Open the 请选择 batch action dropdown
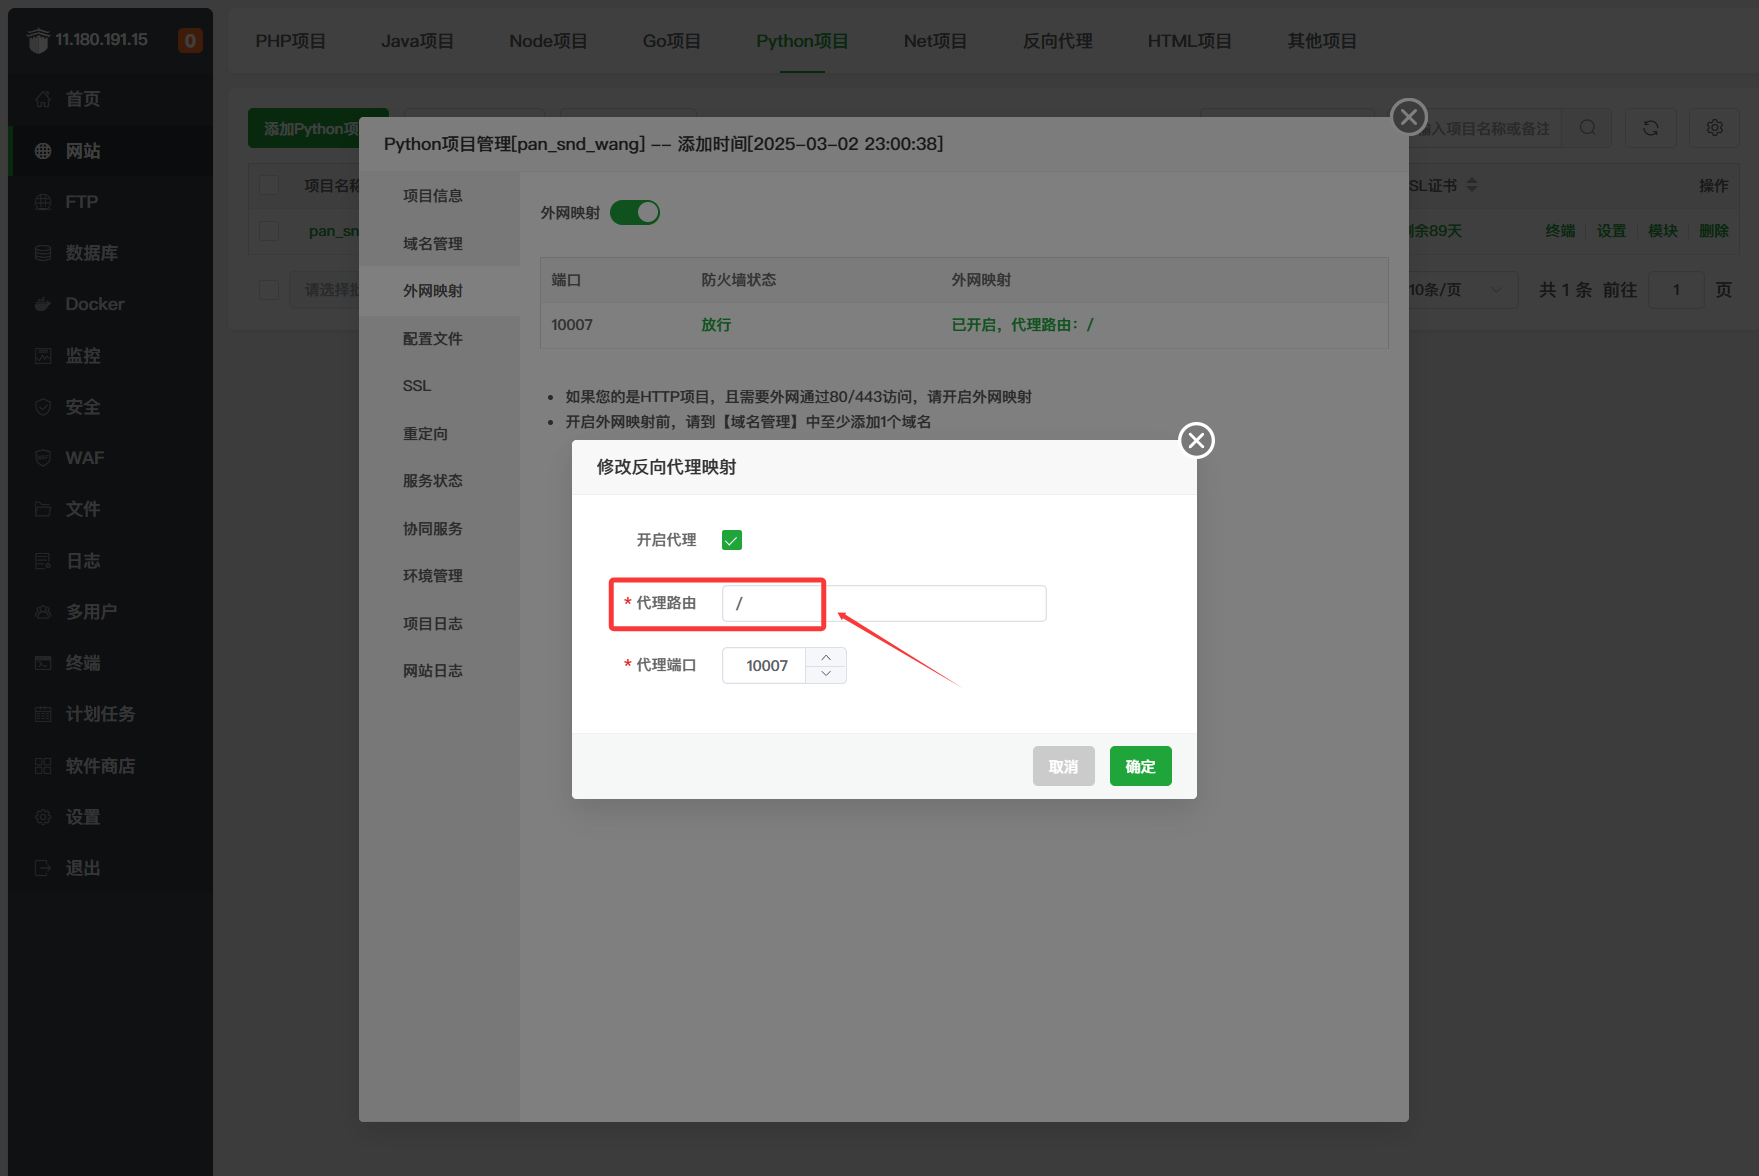The width and height of the screenshot is (1759, 1176). [x=325, y=290]
